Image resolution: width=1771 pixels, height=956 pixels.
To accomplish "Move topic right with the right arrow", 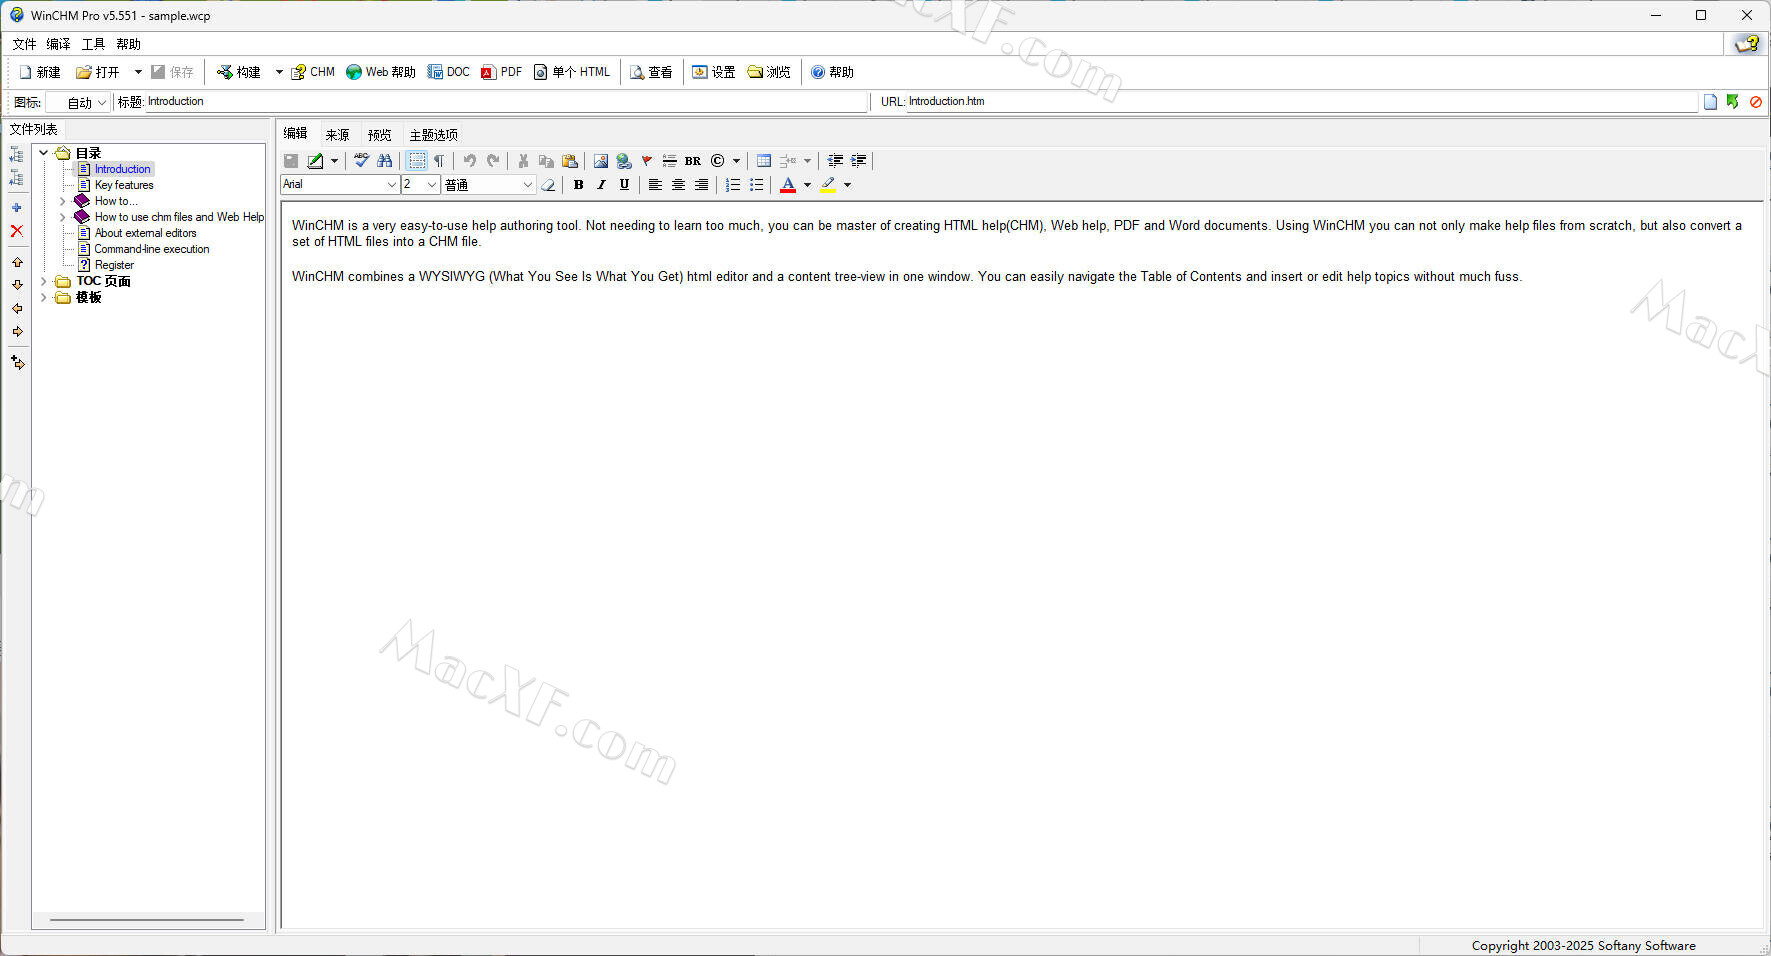I will click(17, 331).
